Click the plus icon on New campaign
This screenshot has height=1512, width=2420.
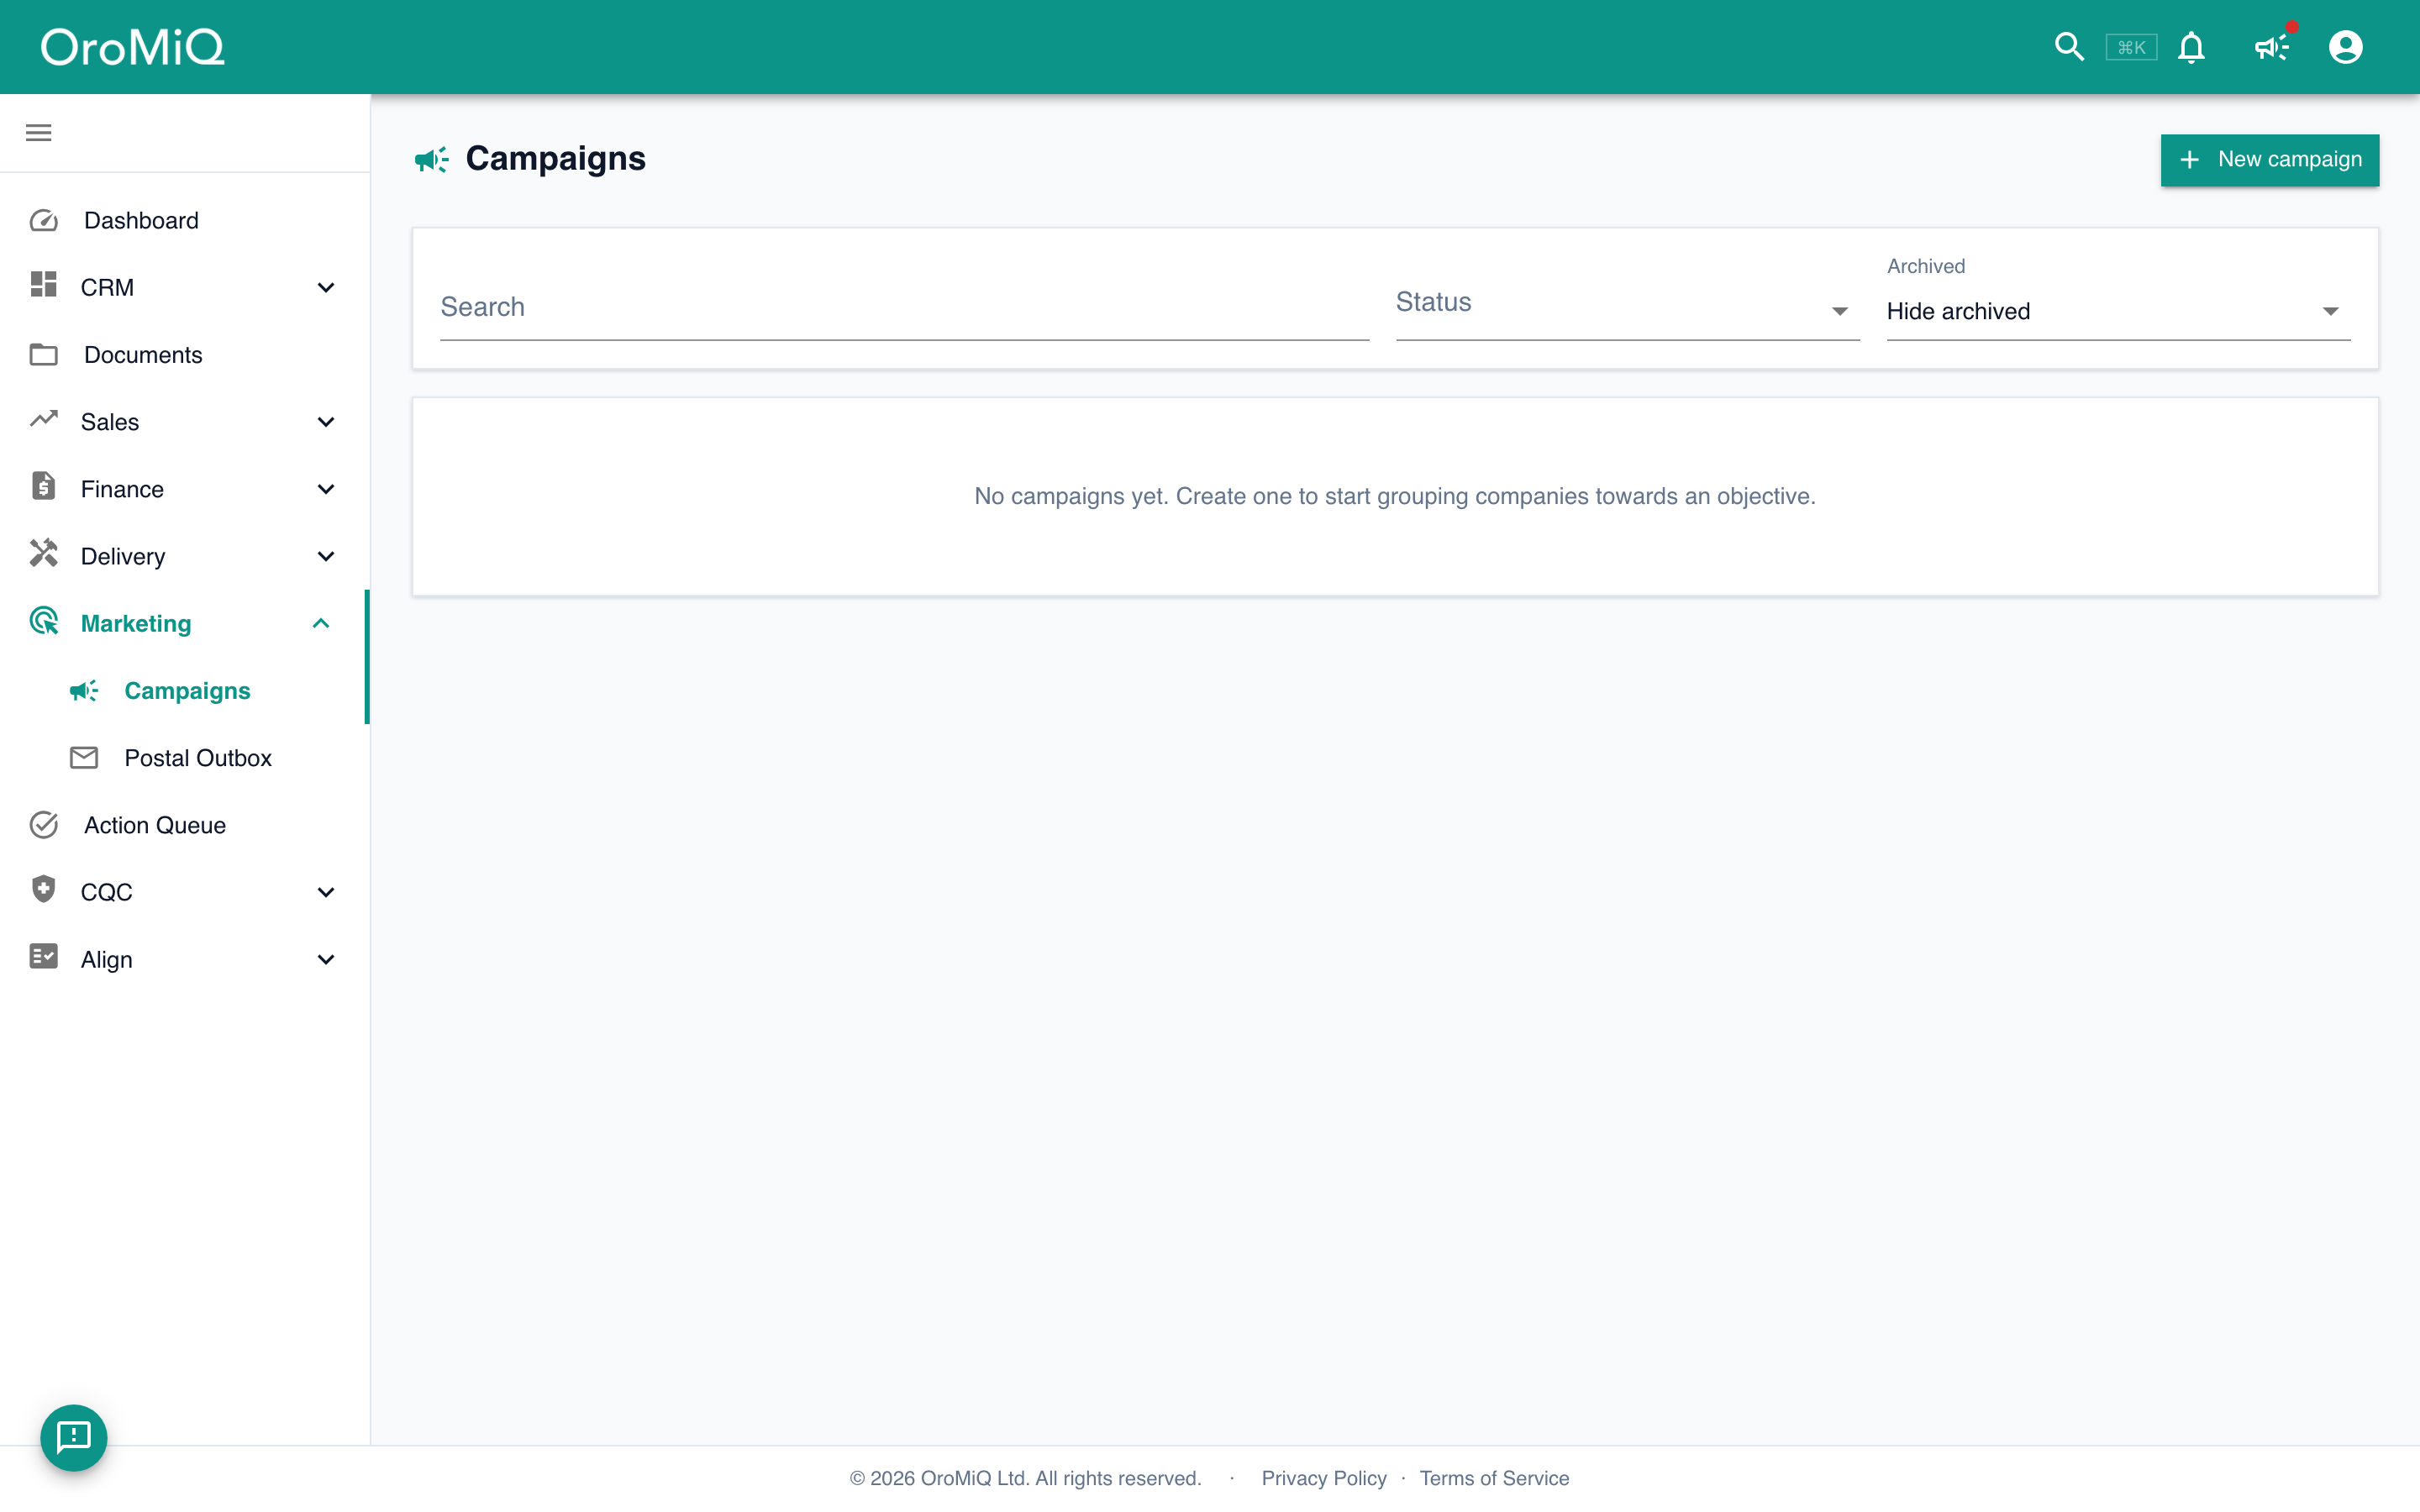click(x=2189, y=160)
